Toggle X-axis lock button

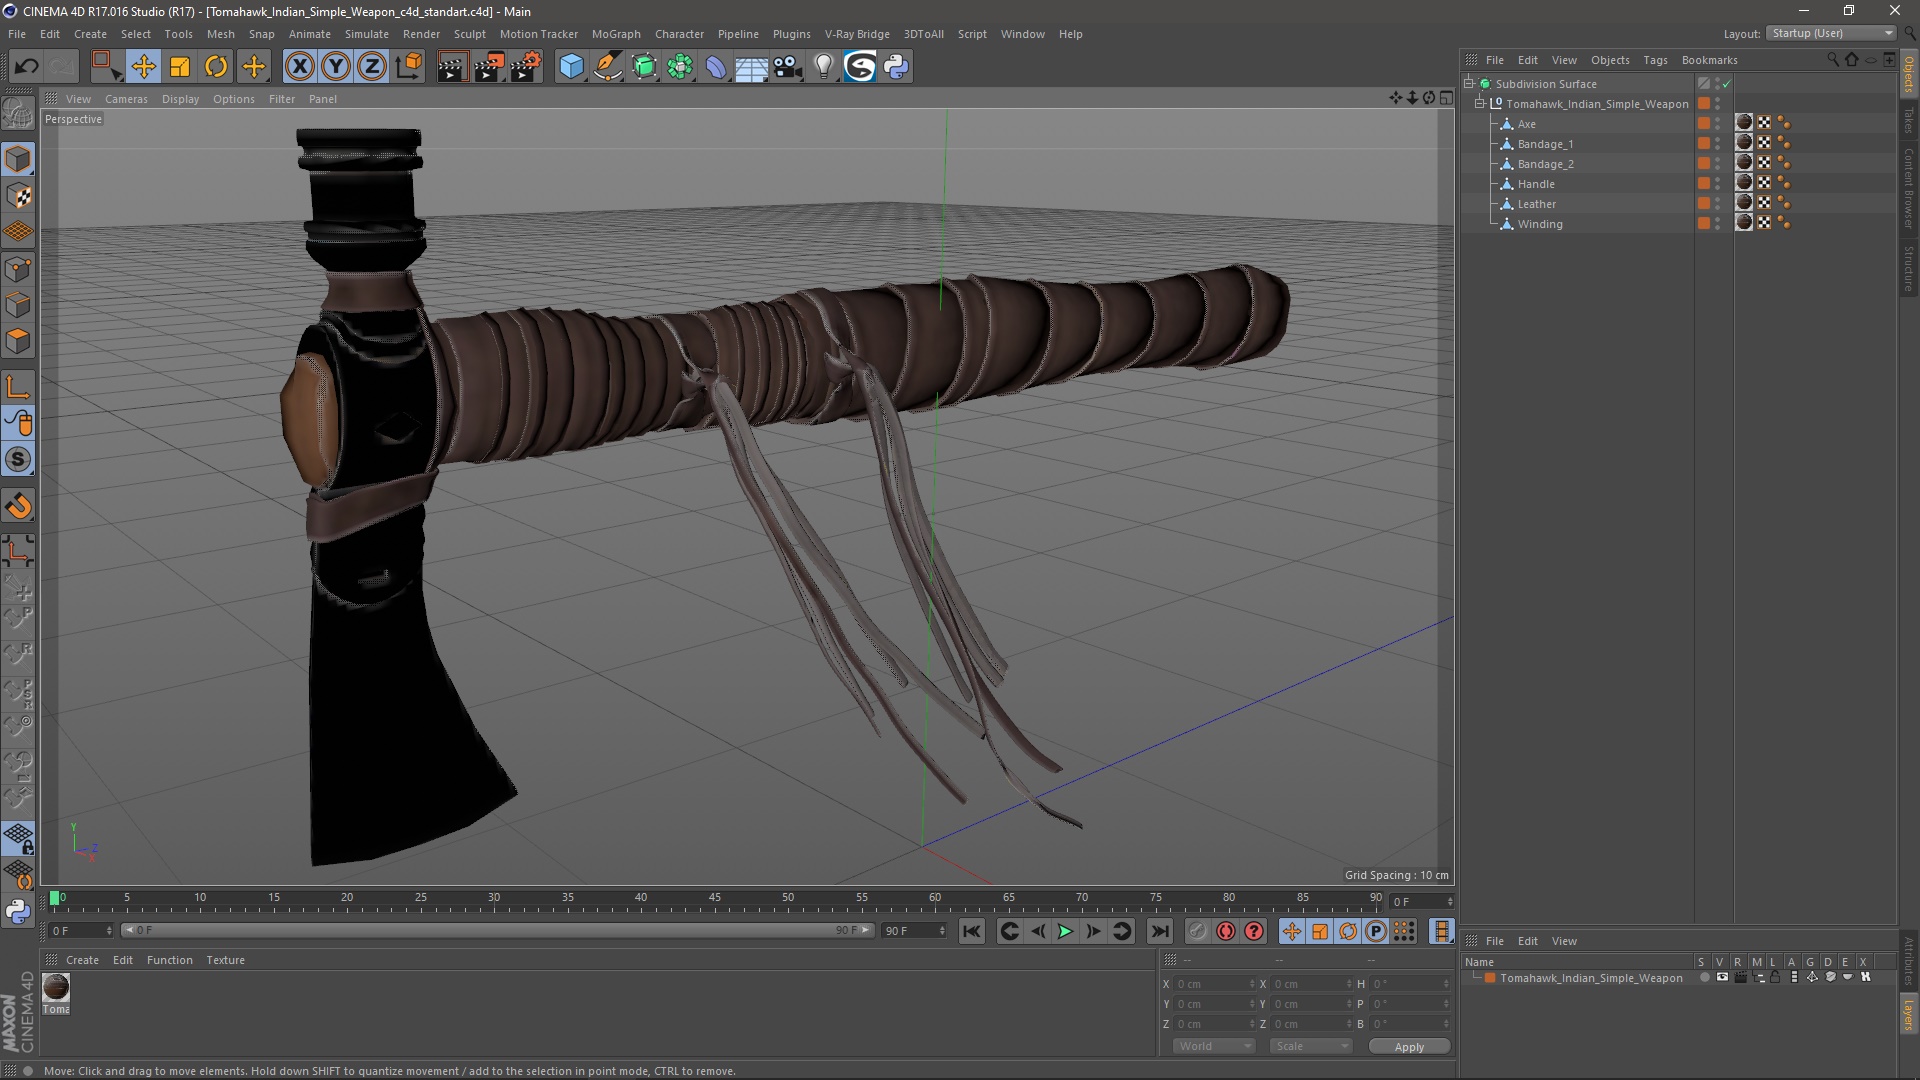coord(299,67)
